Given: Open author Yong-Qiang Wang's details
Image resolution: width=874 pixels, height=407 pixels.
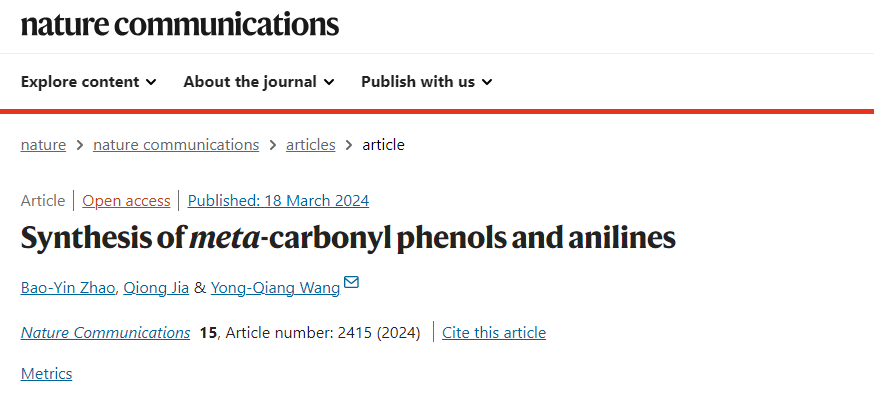Looking at the screenshot, I should click(x=275, y=288).
